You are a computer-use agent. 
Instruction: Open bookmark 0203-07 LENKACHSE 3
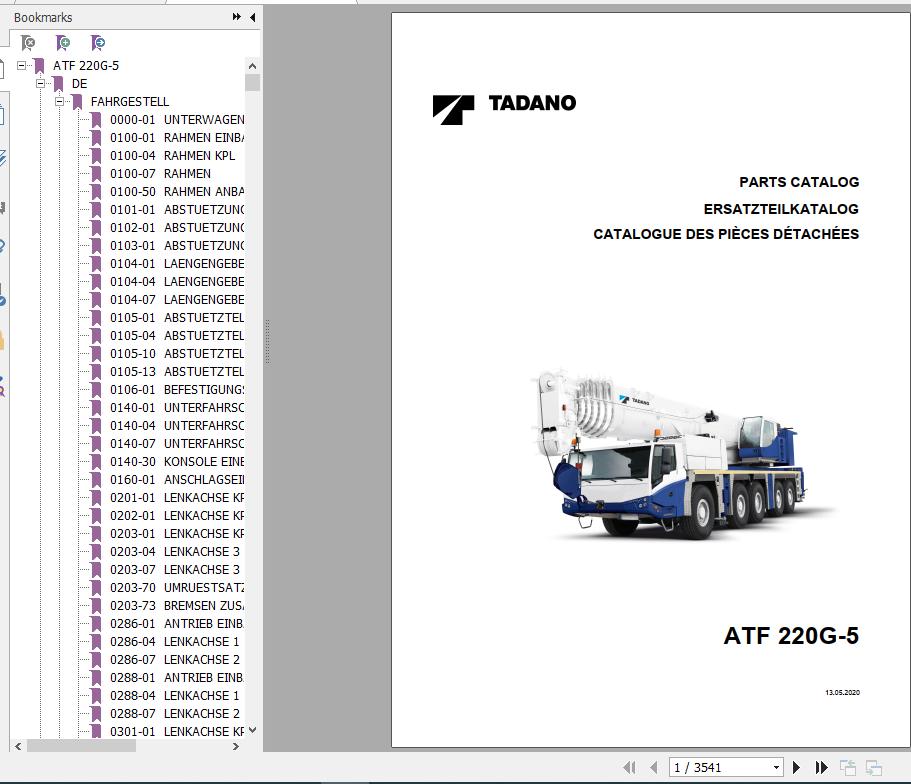tap(174, 570)
